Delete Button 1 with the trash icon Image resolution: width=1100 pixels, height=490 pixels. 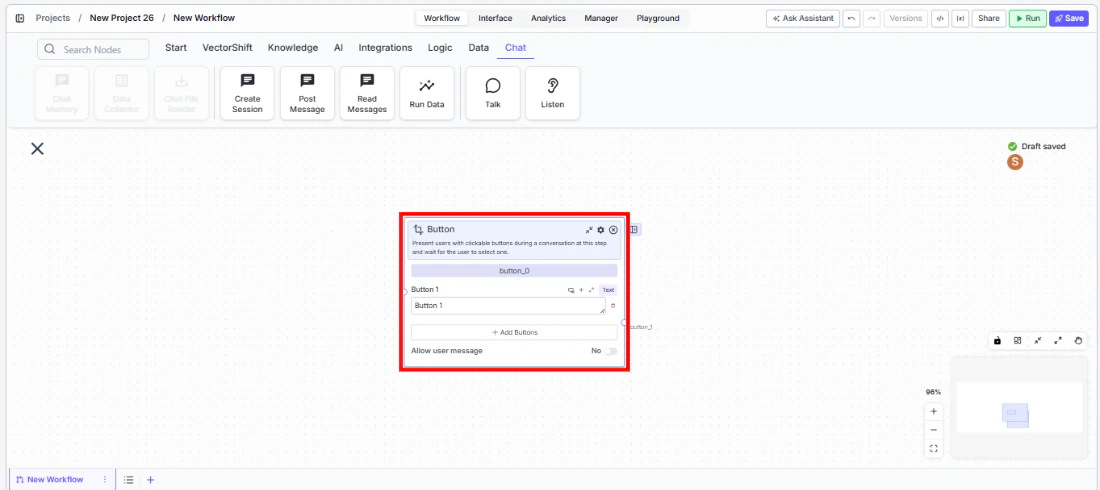pos(613,305)
